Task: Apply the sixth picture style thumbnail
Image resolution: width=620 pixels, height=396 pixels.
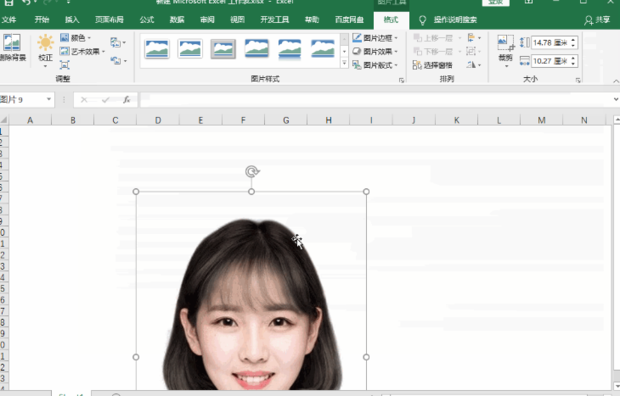Action: click(x=323, y=49)
